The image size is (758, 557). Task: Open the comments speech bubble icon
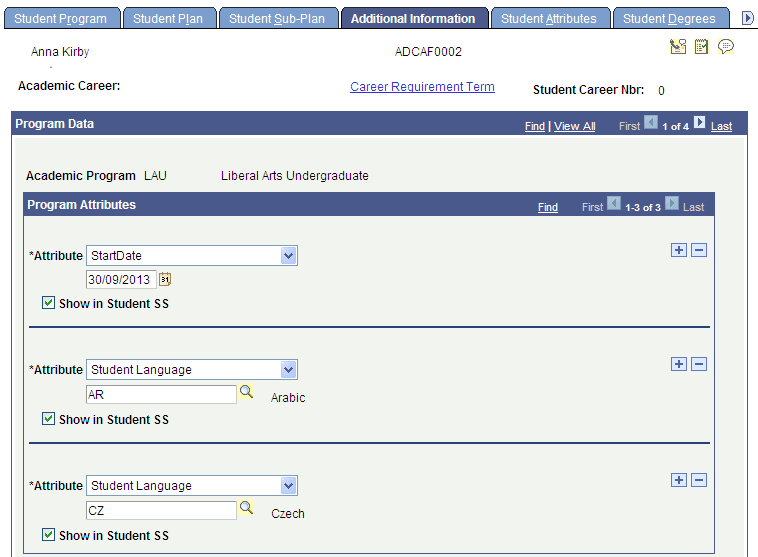coord(726,46)
